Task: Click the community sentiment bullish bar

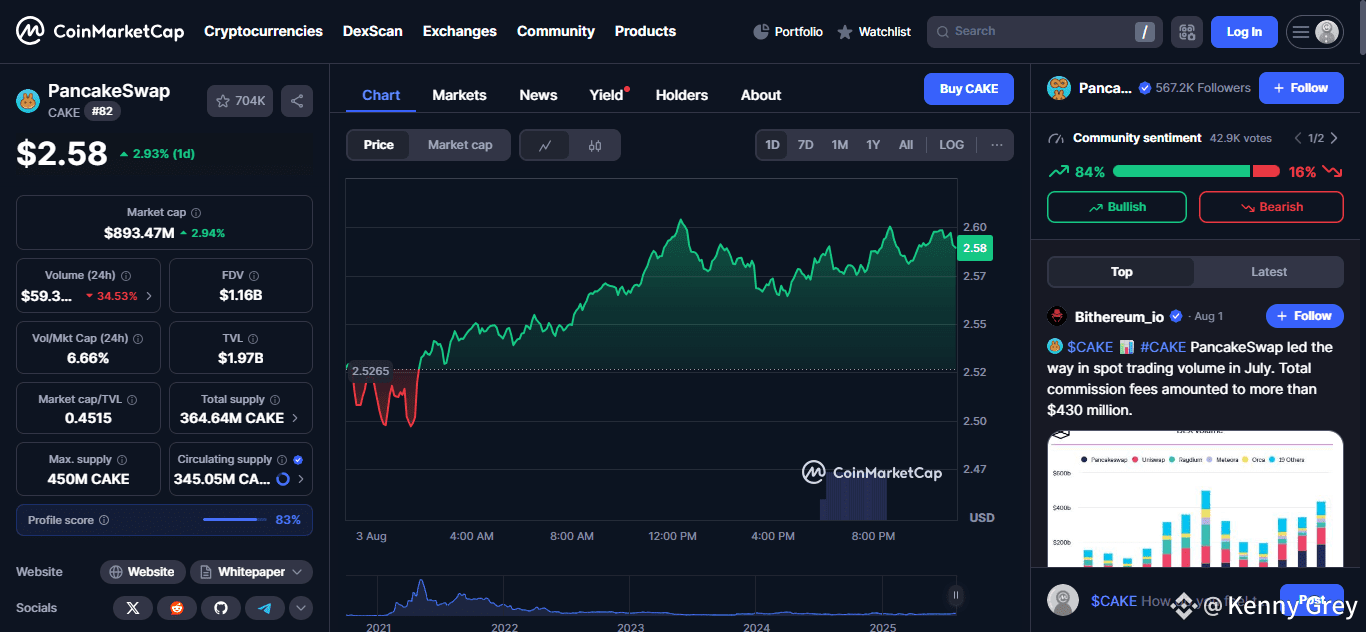Action: [1181, 172]
